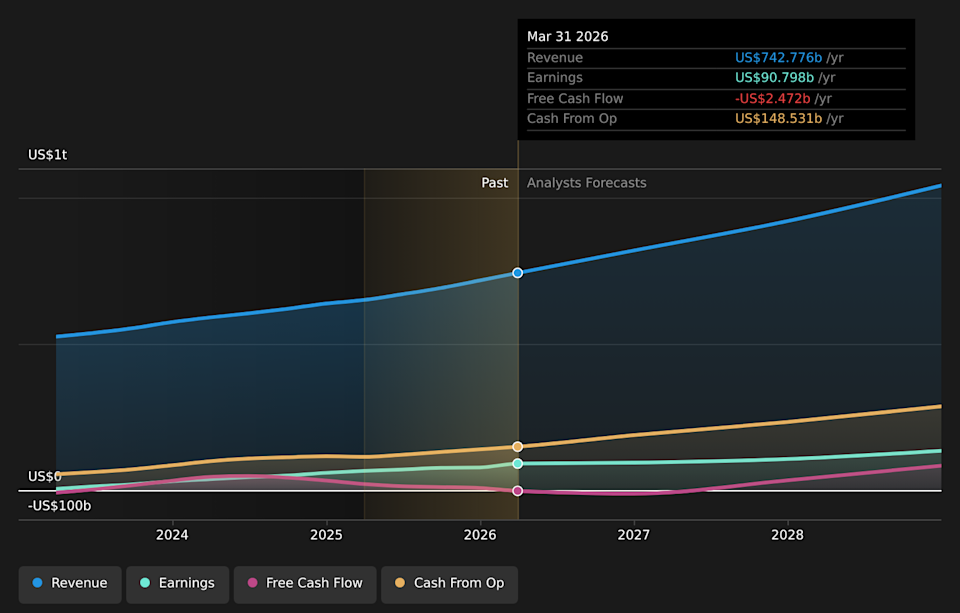This screenshot has width=960, height=613.
Task: Click the pink Free Cash Flow legend dot
Action: coord(252,583)
